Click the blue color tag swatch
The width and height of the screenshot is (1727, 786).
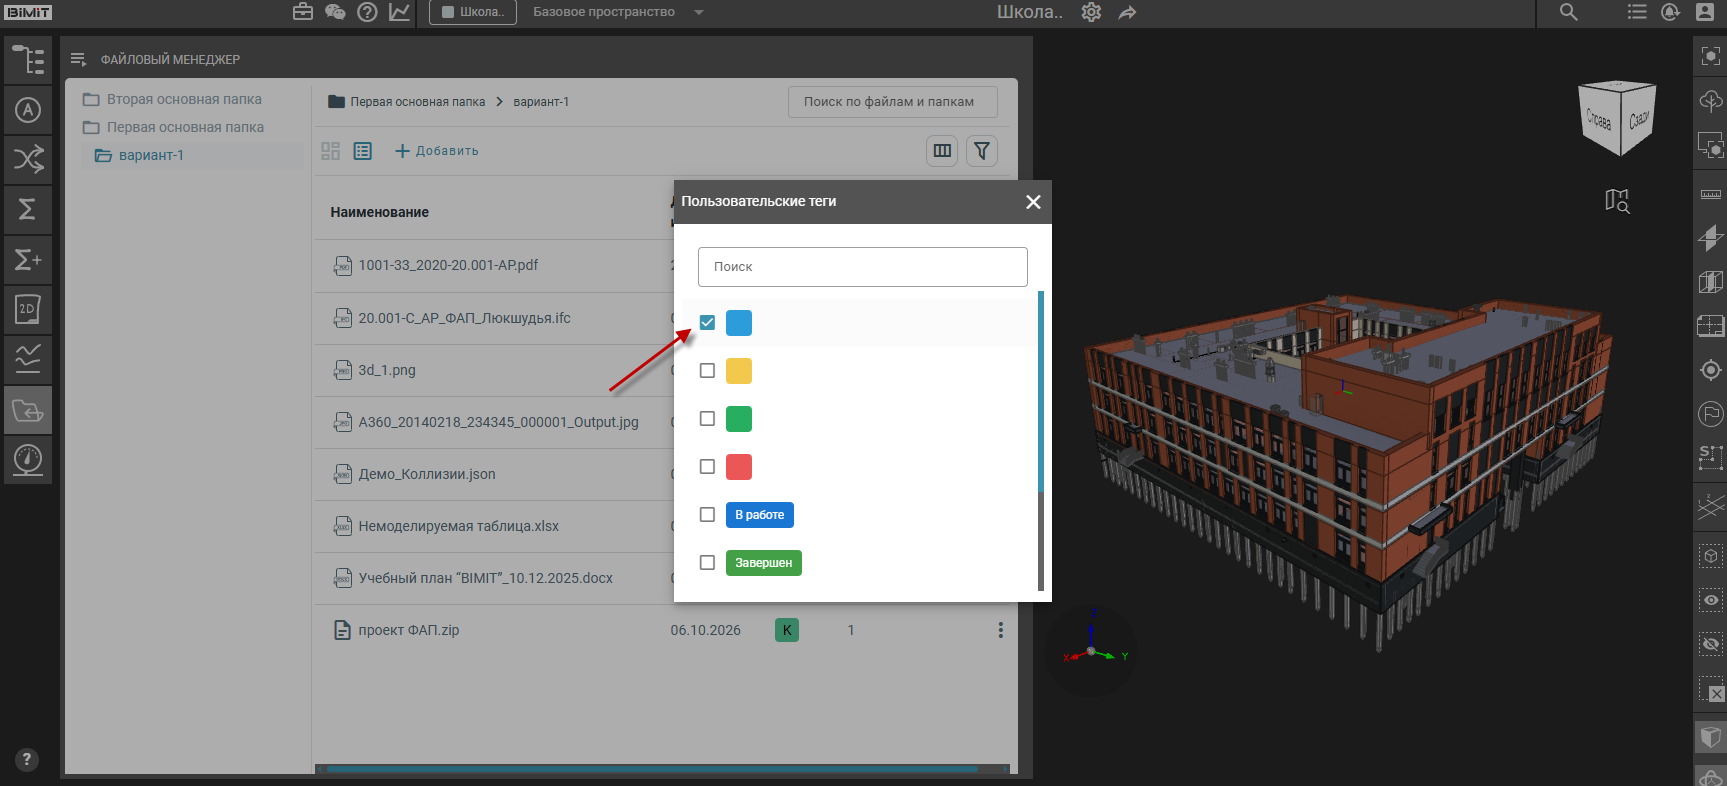tap(739, 323)
